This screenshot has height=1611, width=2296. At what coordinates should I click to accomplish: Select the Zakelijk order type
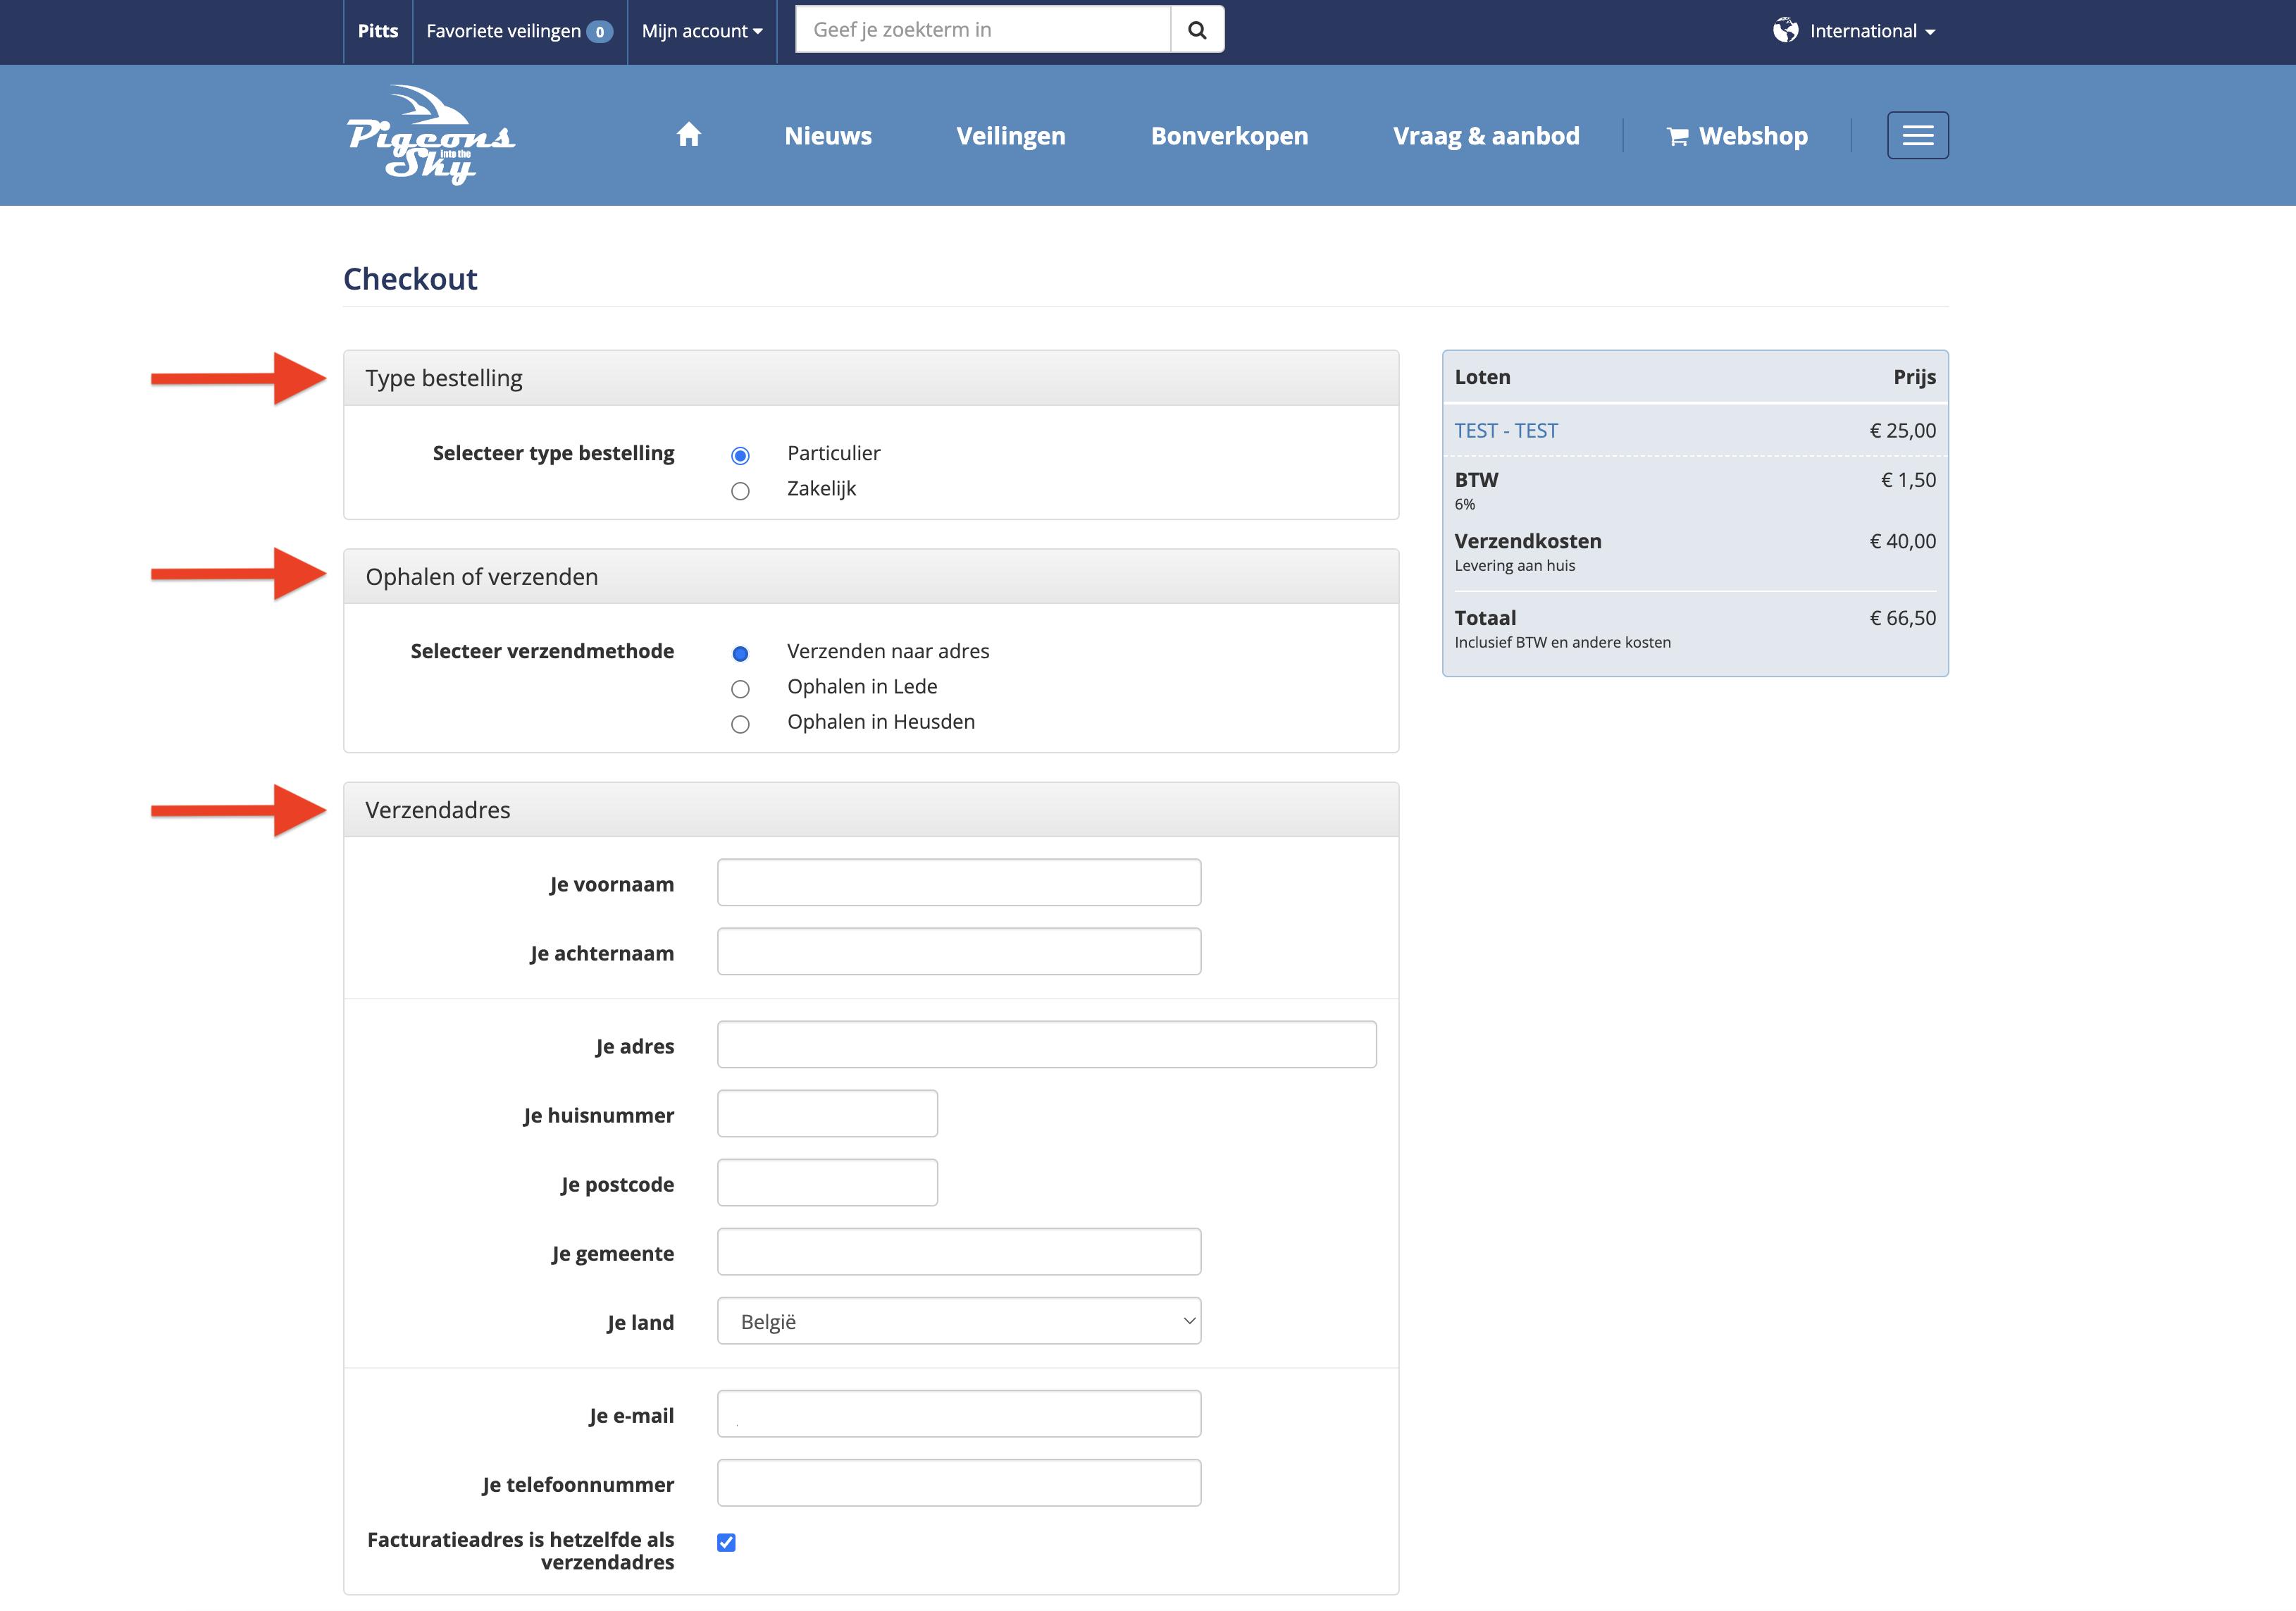click(x=740, y=490)
